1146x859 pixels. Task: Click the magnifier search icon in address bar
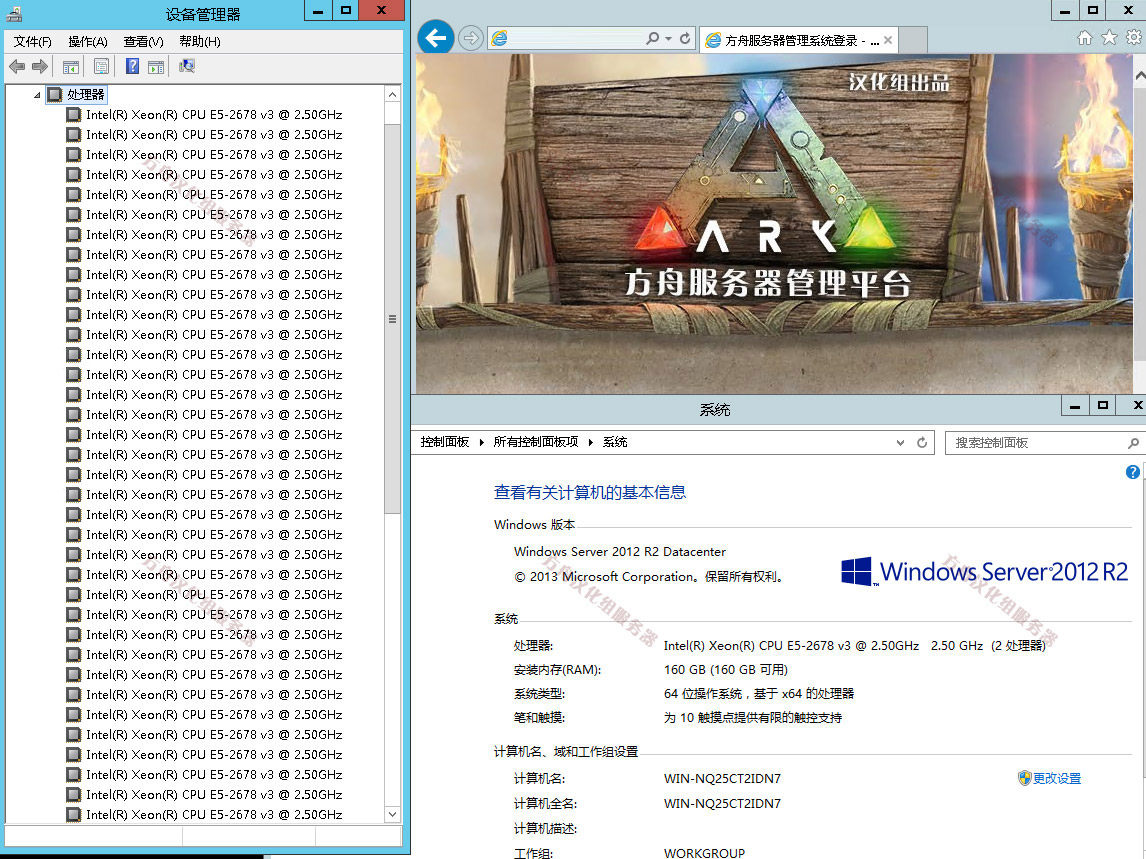(x=652, y=38)
